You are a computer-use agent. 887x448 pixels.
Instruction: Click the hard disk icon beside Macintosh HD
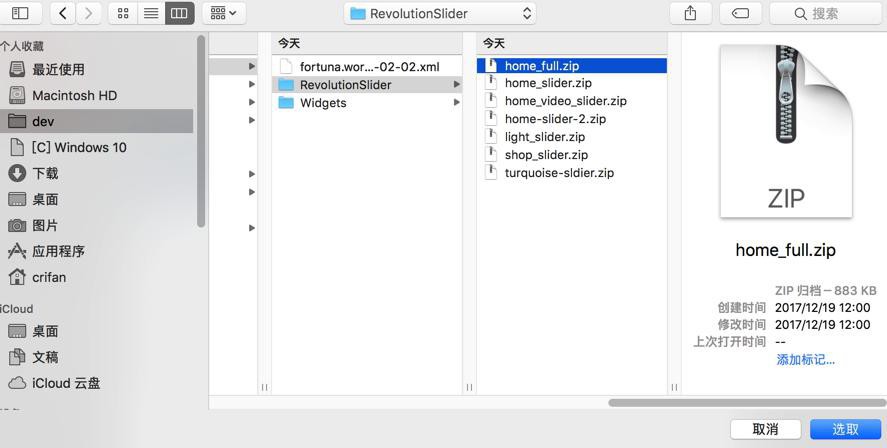[17, 95]
